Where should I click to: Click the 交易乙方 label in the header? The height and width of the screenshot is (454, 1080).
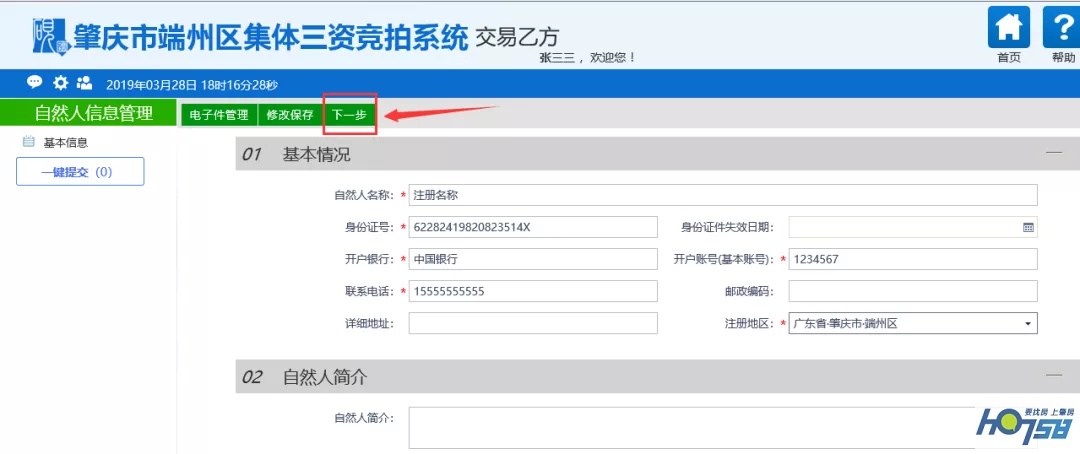pos(517,38)
